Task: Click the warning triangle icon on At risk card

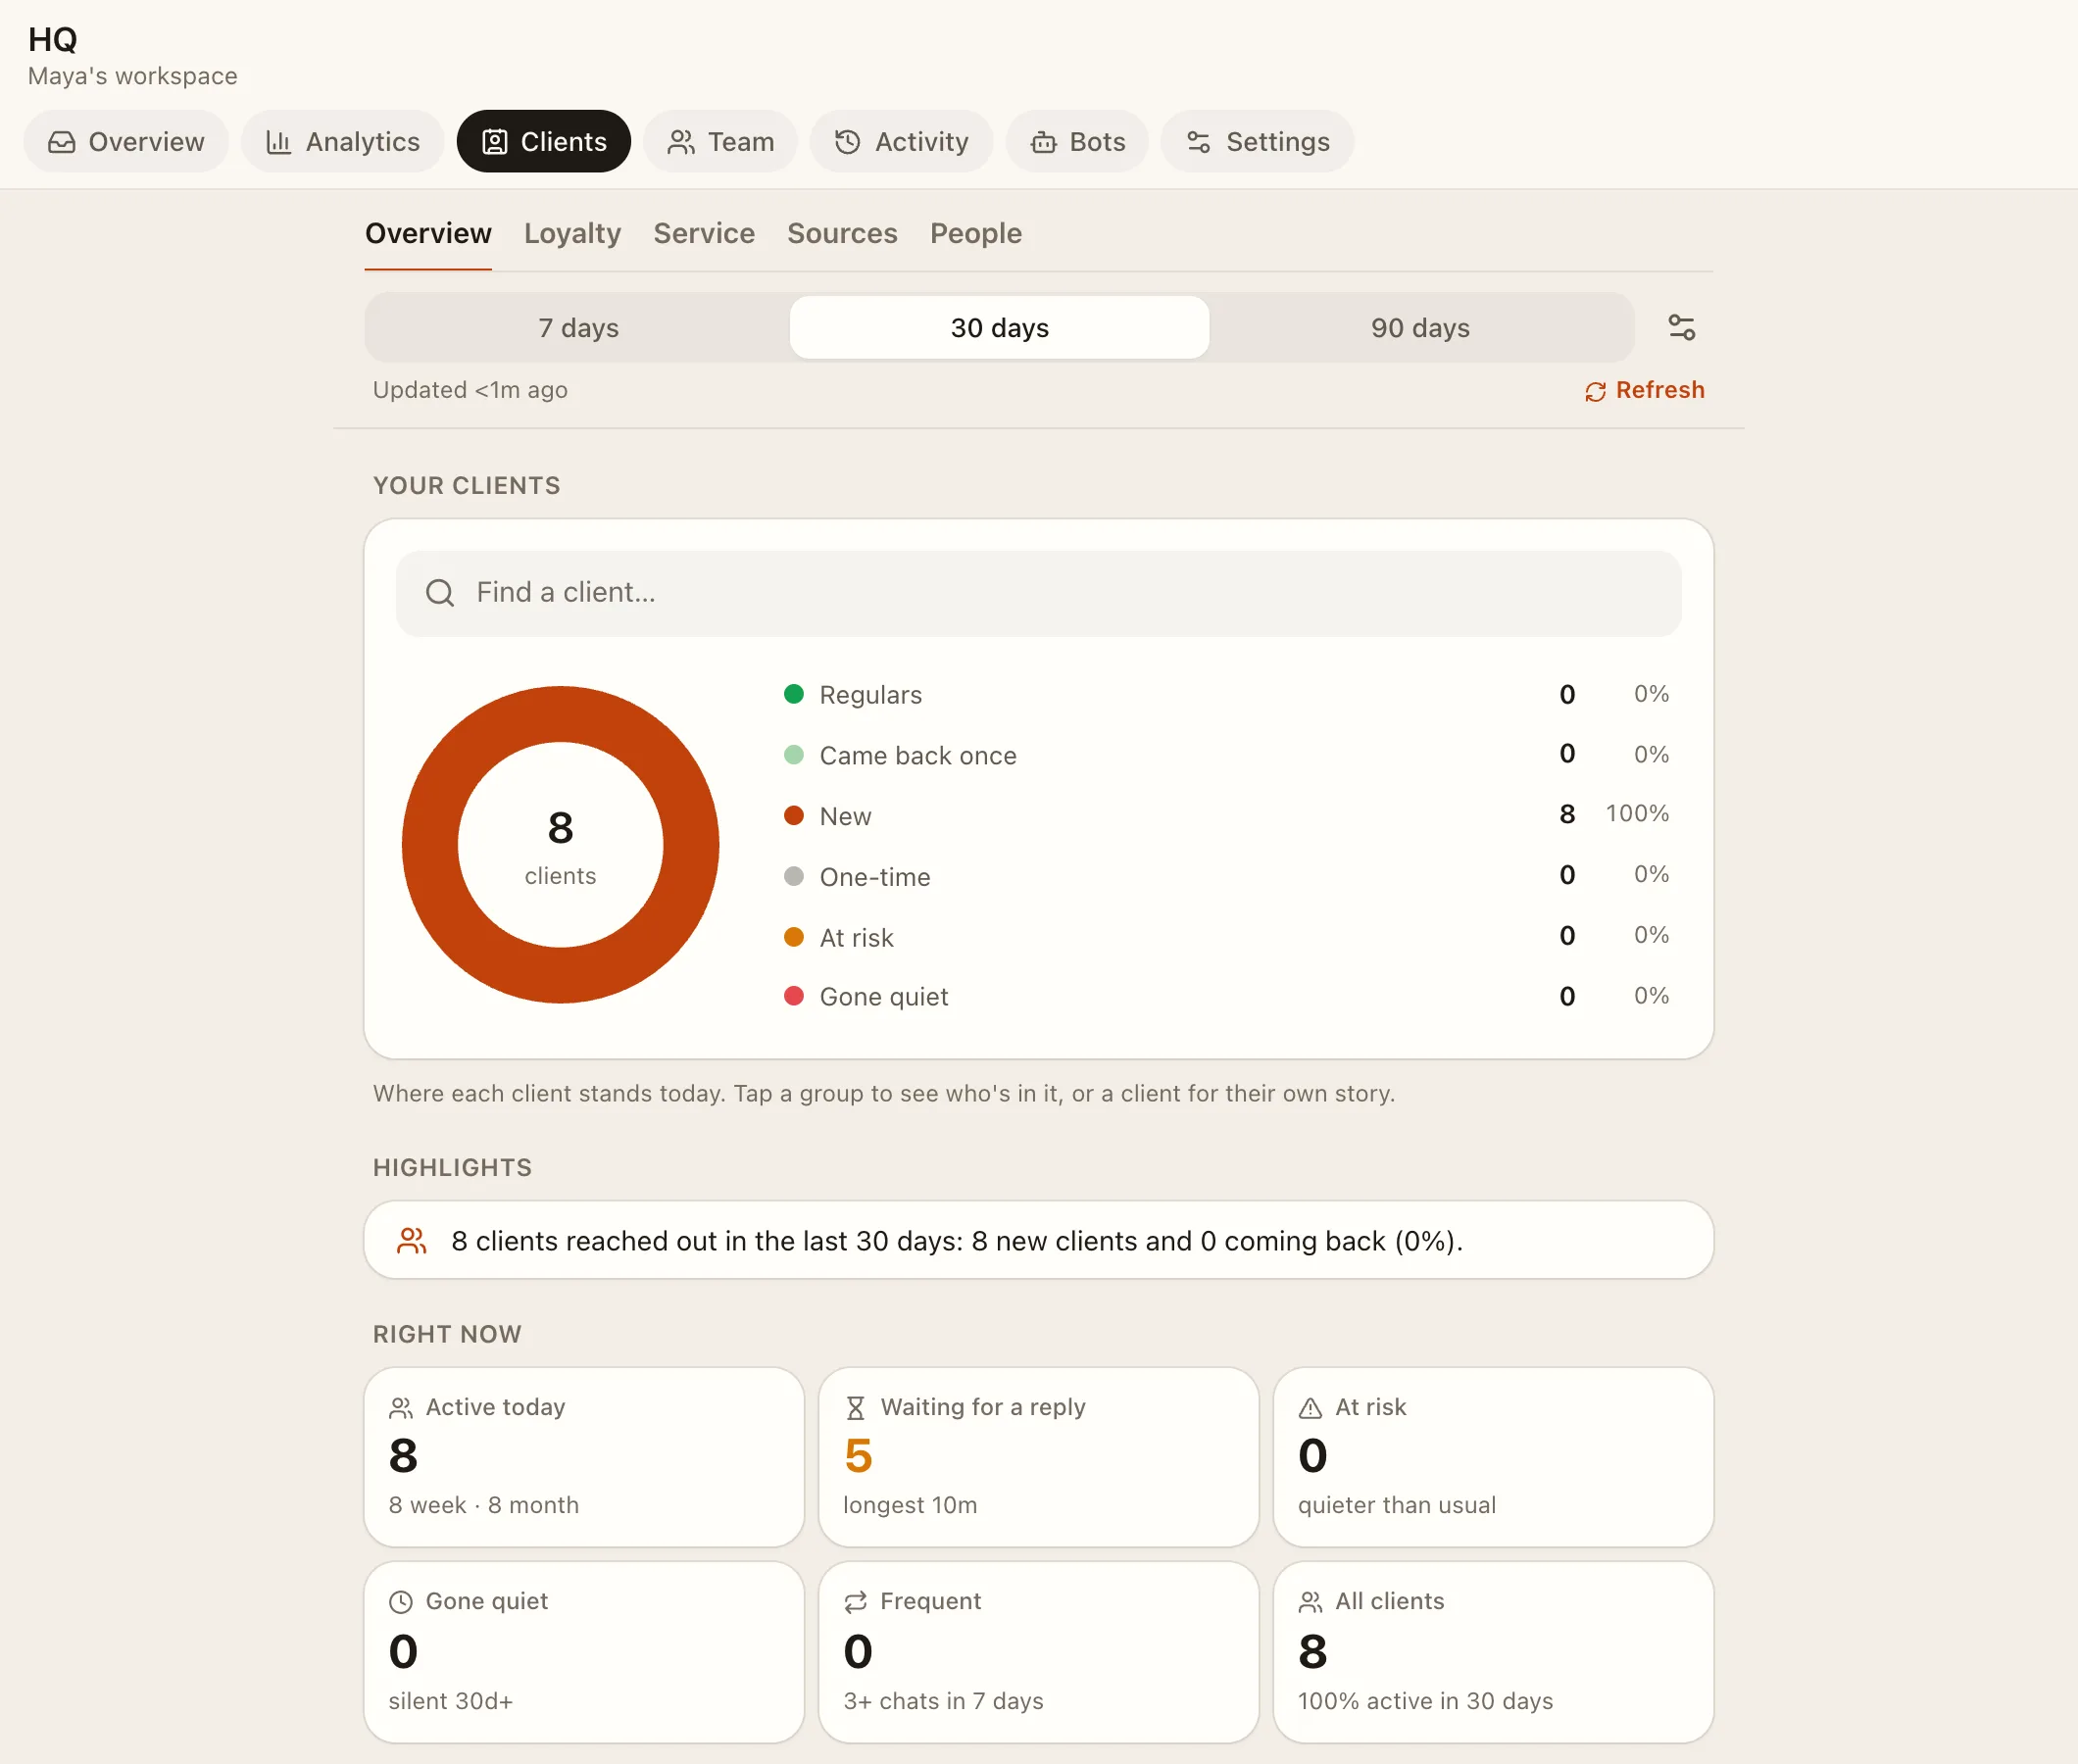Action: pos(1310,1408)
